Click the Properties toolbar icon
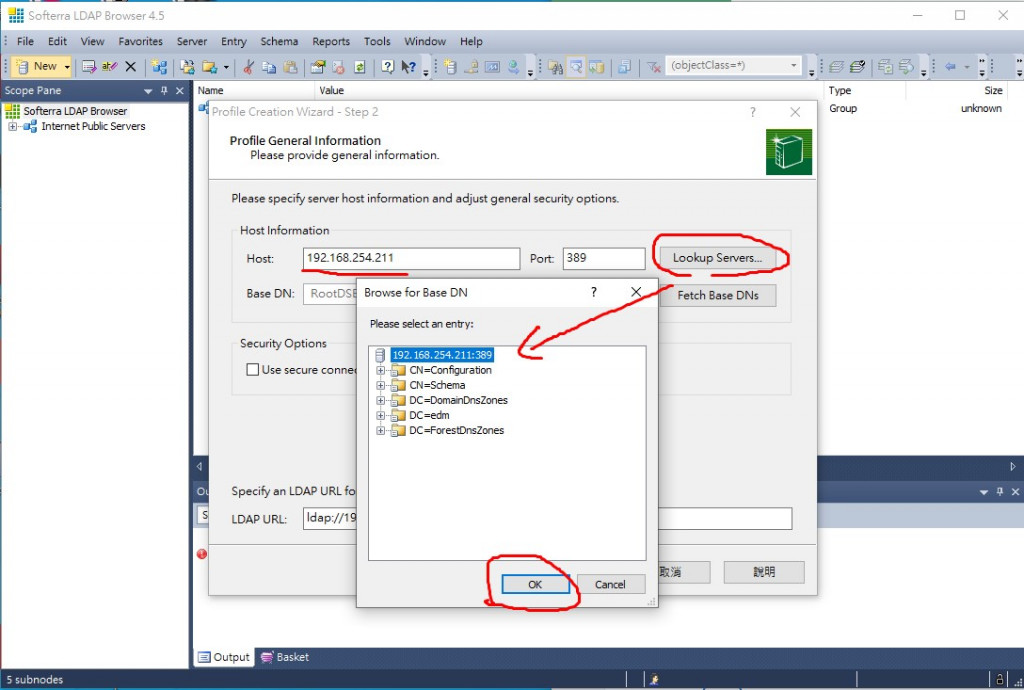This screenshot has width=1024, height=690. [318, 67]
